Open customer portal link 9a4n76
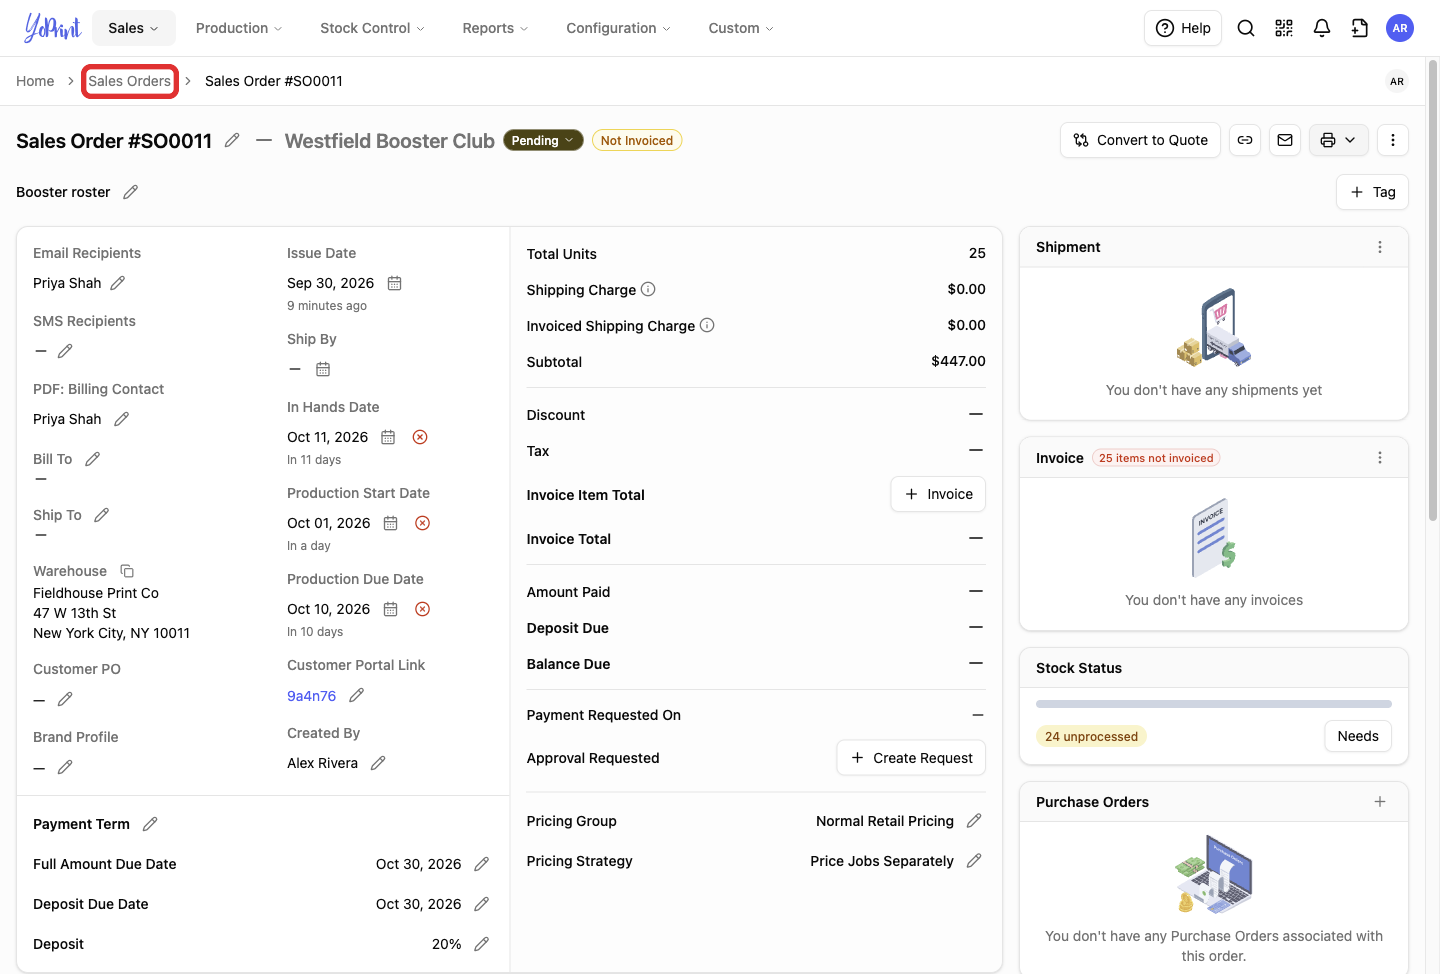Image resolution: width=1440 pixels, height=974 pixels. (x=312, y=696)
